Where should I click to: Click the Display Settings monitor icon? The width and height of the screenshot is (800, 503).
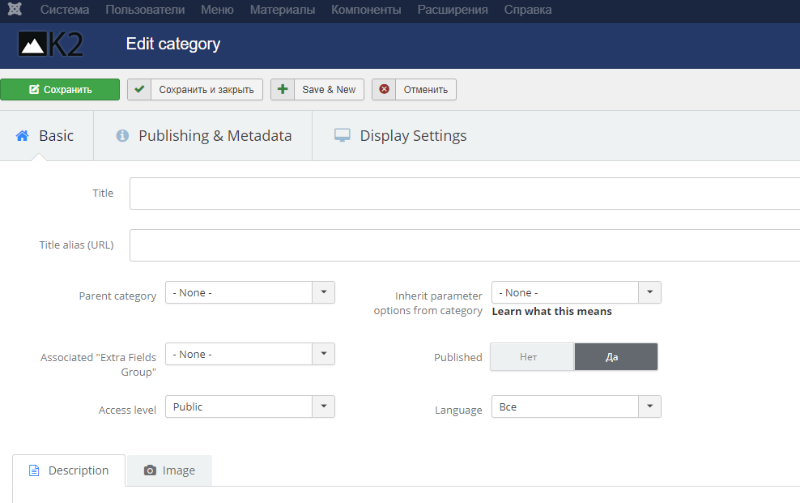click(x=342, y=136)
